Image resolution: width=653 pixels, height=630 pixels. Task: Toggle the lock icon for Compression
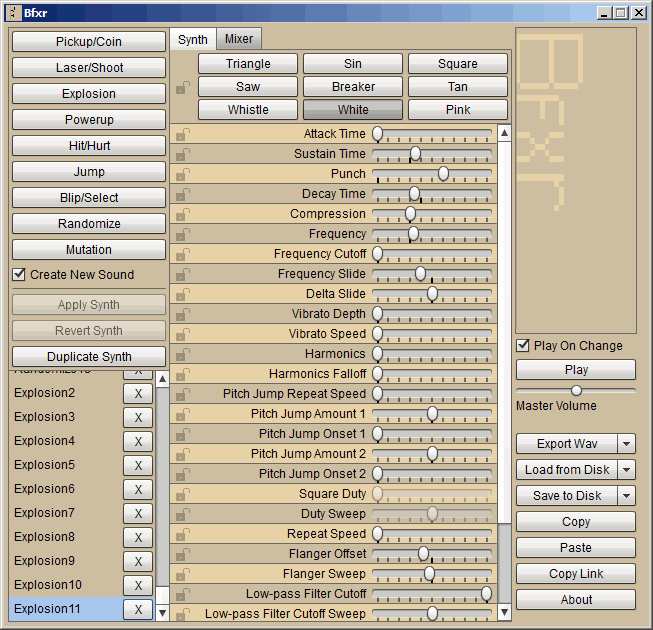(x=182, y=214)
